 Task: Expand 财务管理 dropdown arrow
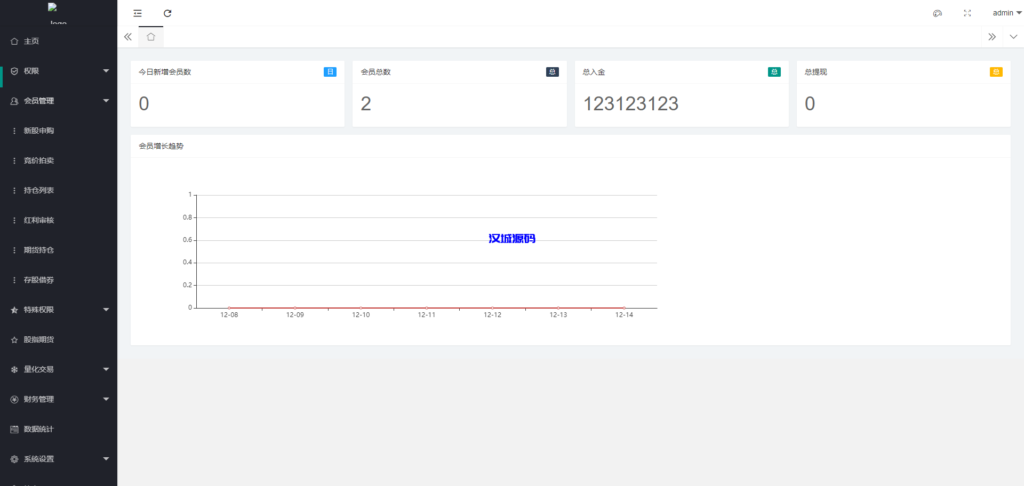click(106, 399)
